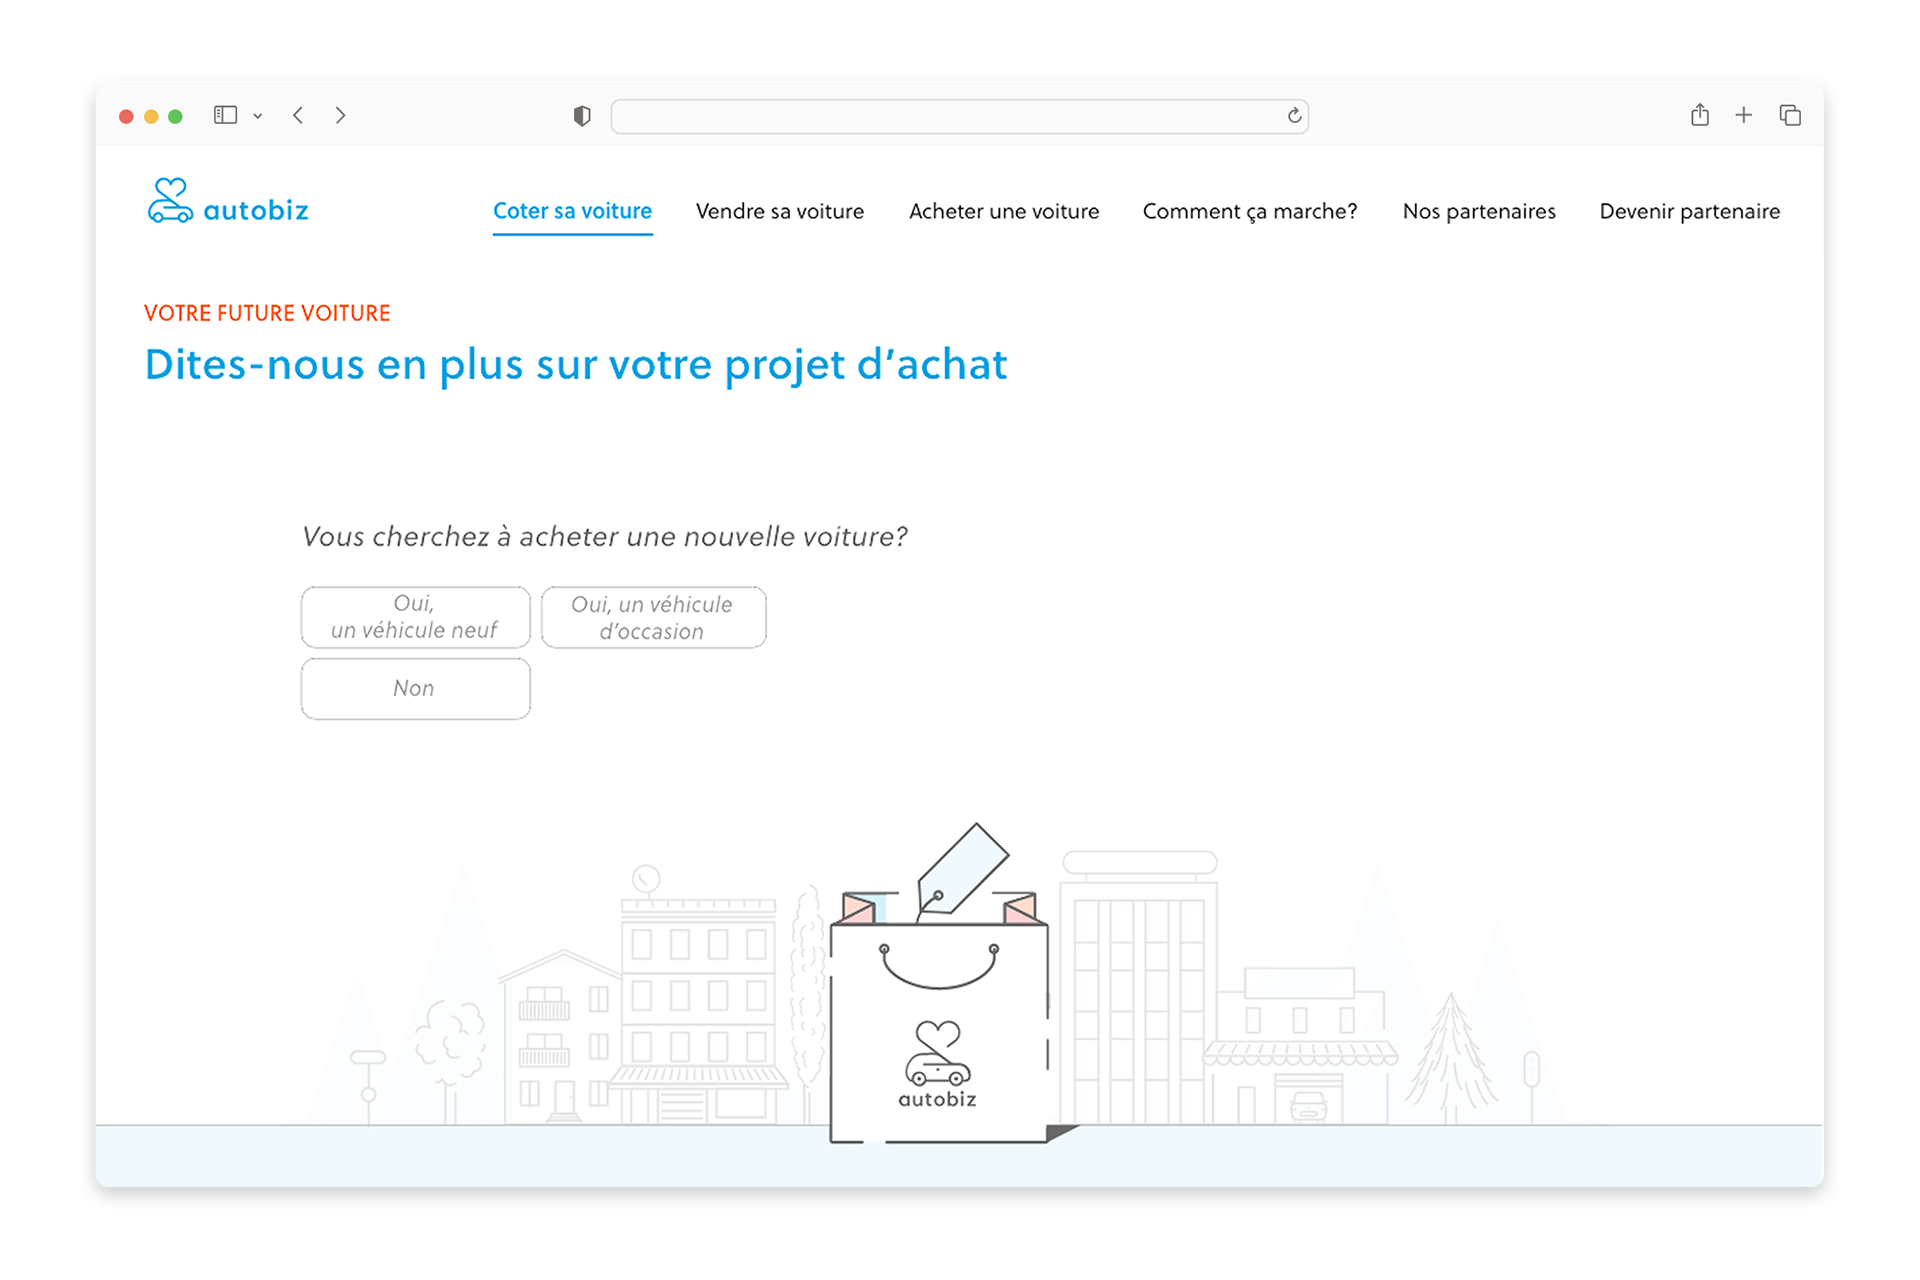The height and width of the screenshot is (1280, 1920).
Task: Click the privacy shield icon
Action: pyautogui.click(x=582, y=116)
